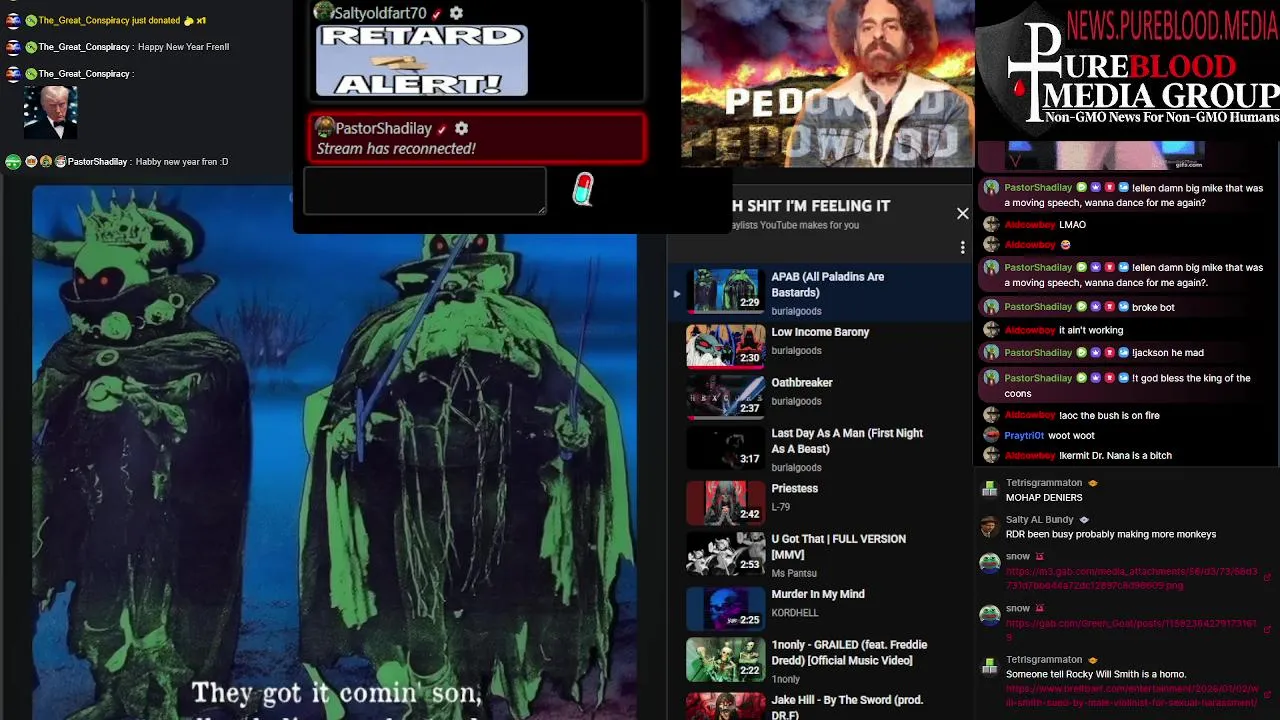This screenshot has width=1280, height=720.
Task: Click orange badge next to Tetrisgrammaton MOHAP message
Action: pos(1093,483)
